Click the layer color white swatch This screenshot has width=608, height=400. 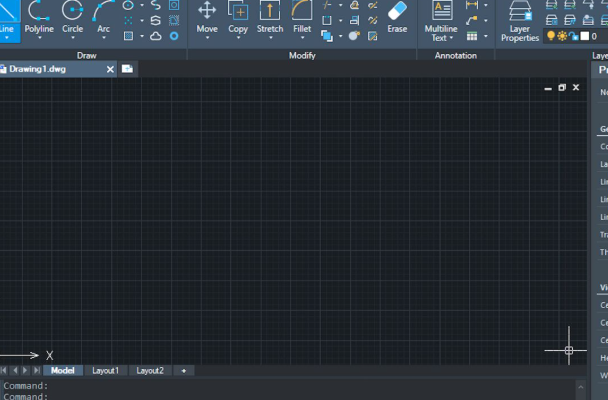584,36
